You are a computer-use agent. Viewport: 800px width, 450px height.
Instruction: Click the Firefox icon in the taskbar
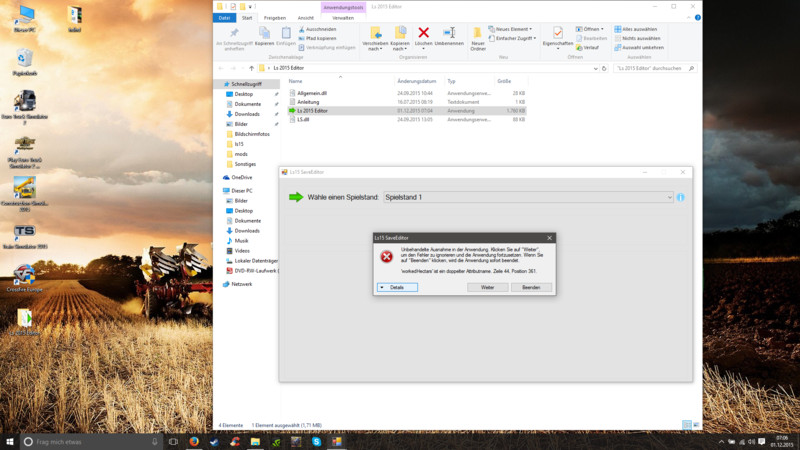click(194, 441)
